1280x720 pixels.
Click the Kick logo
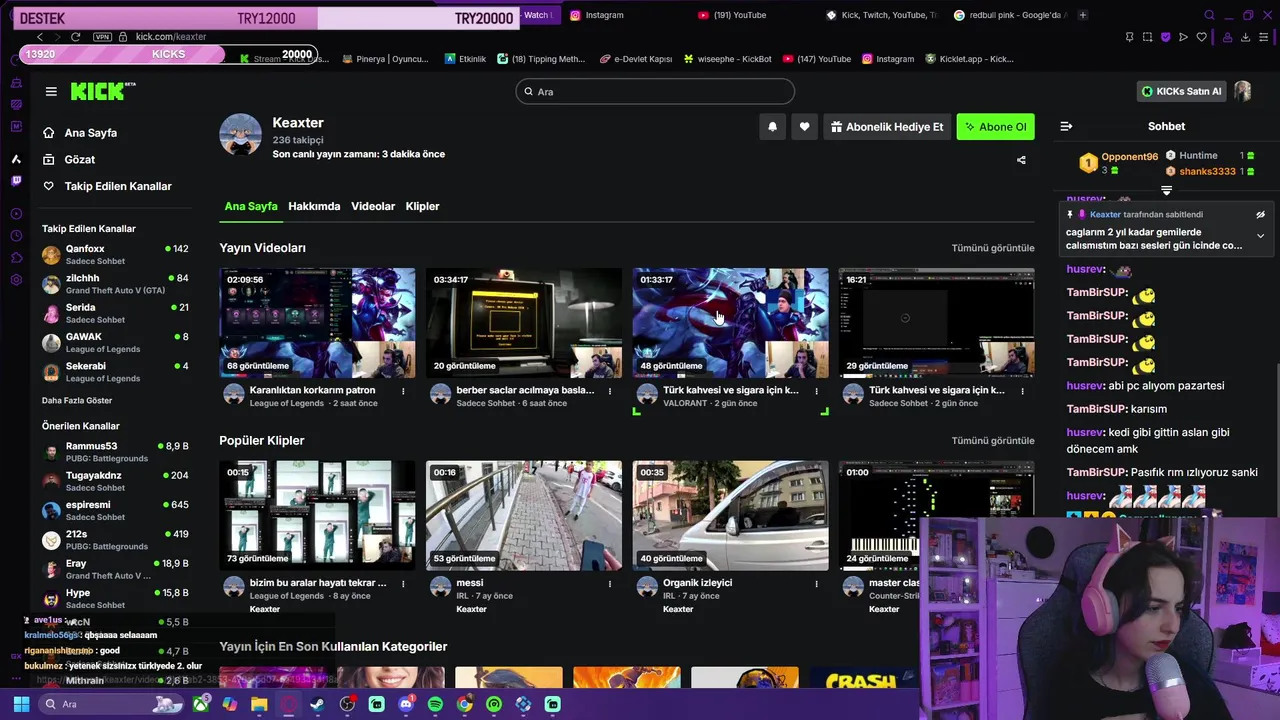(x=102, y=91)
